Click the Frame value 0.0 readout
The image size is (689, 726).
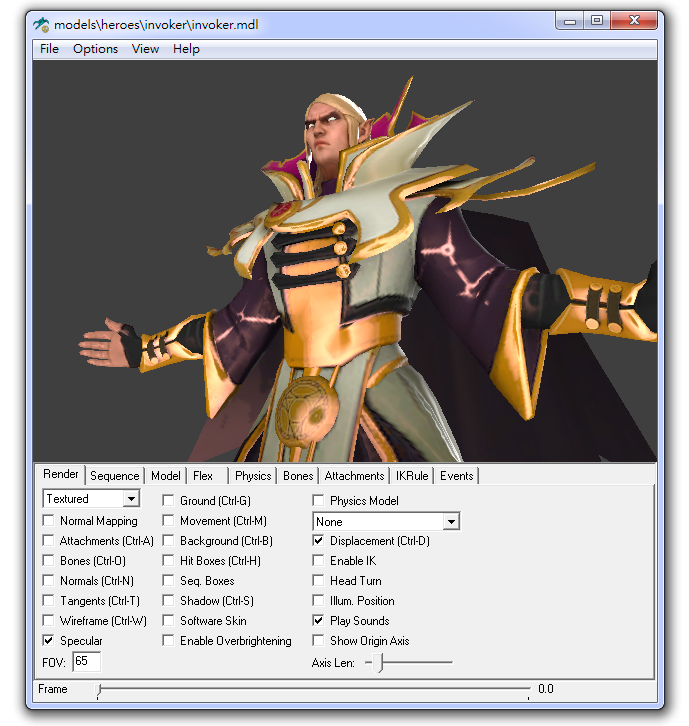tap(545, 689)
